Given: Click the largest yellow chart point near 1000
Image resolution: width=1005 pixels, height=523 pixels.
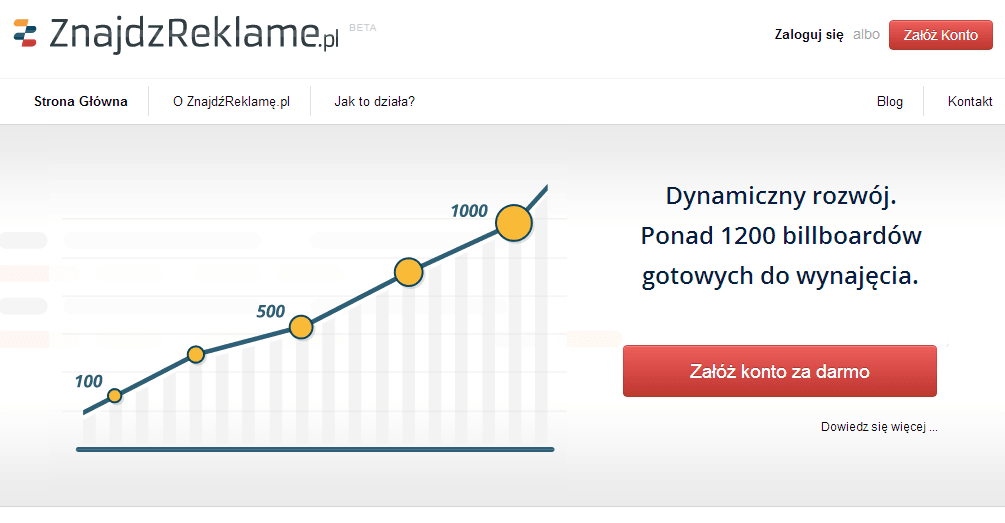Looking at the screenshot, I should click(x=514, y=223).
